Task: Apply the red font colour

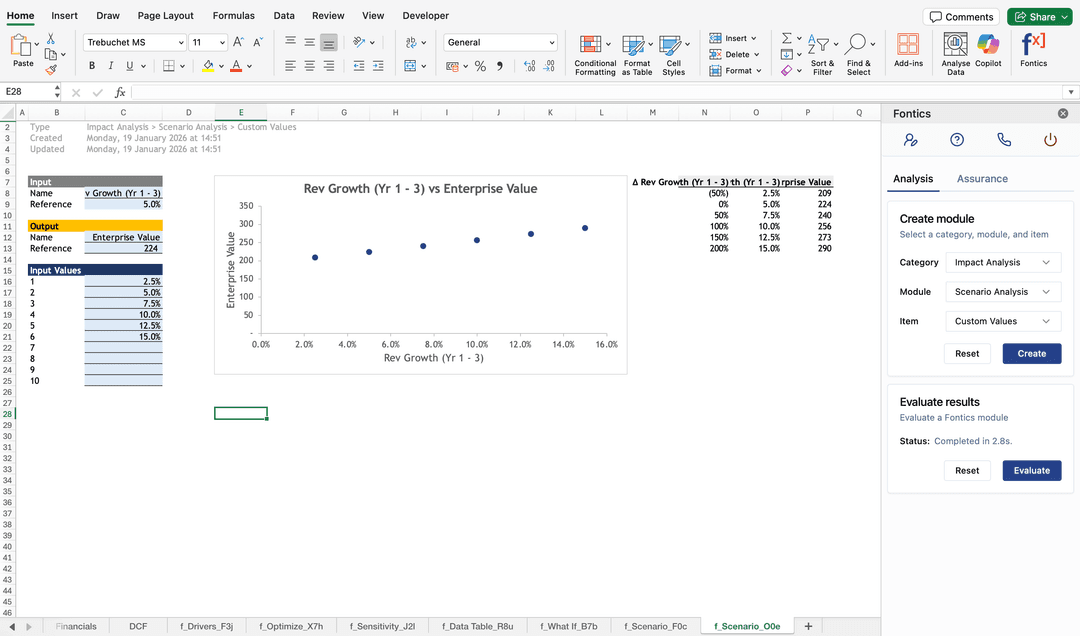Action: coord(236,66)
